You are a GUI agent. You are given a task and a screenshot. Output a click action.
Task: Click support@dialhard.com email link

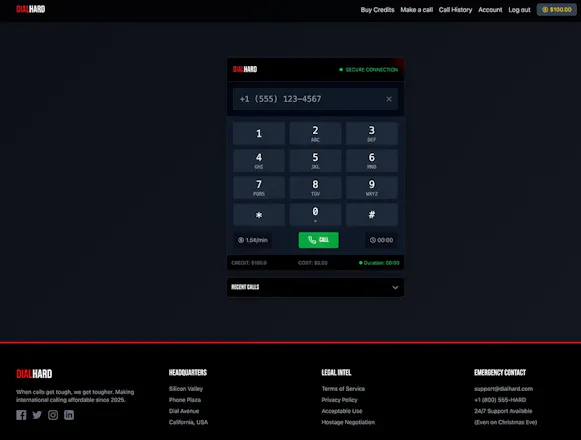click(504, 389)
